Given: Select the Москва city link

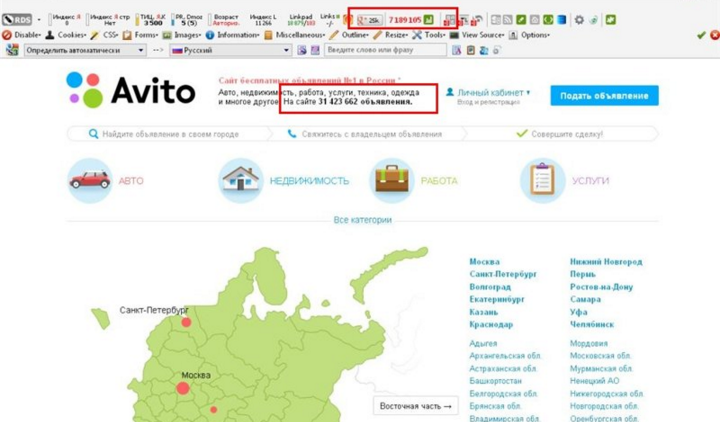Looking at the screenshot, I should click(x=484, y=262).
